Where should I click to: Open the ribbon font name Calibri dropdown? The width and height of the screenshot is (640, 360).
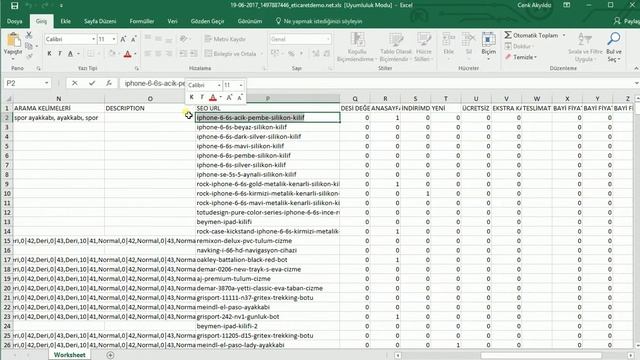(x=93, y=39)
